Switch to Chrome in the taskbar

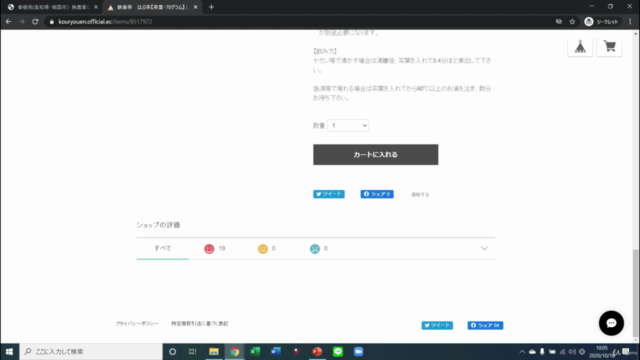(234, 351)
